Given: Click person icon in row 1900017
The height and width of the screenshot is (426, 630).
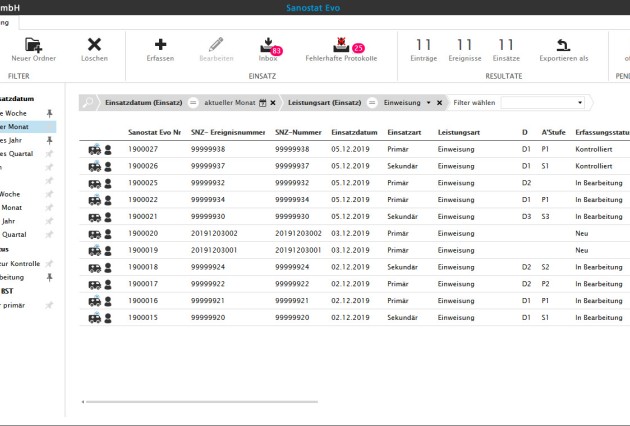Looking at the screenshot, I should [108, 285].
